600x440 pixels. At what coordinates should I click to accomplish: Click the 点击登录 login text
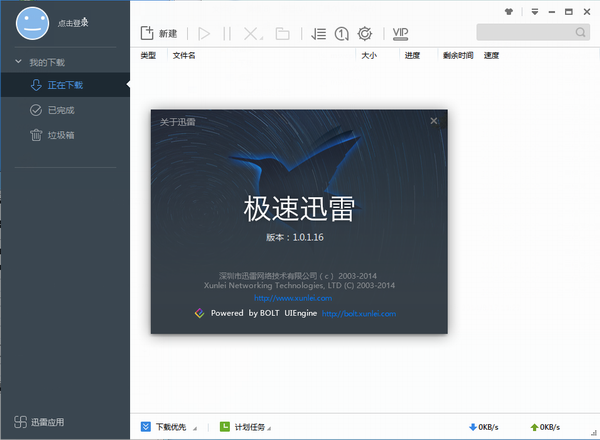73,23
